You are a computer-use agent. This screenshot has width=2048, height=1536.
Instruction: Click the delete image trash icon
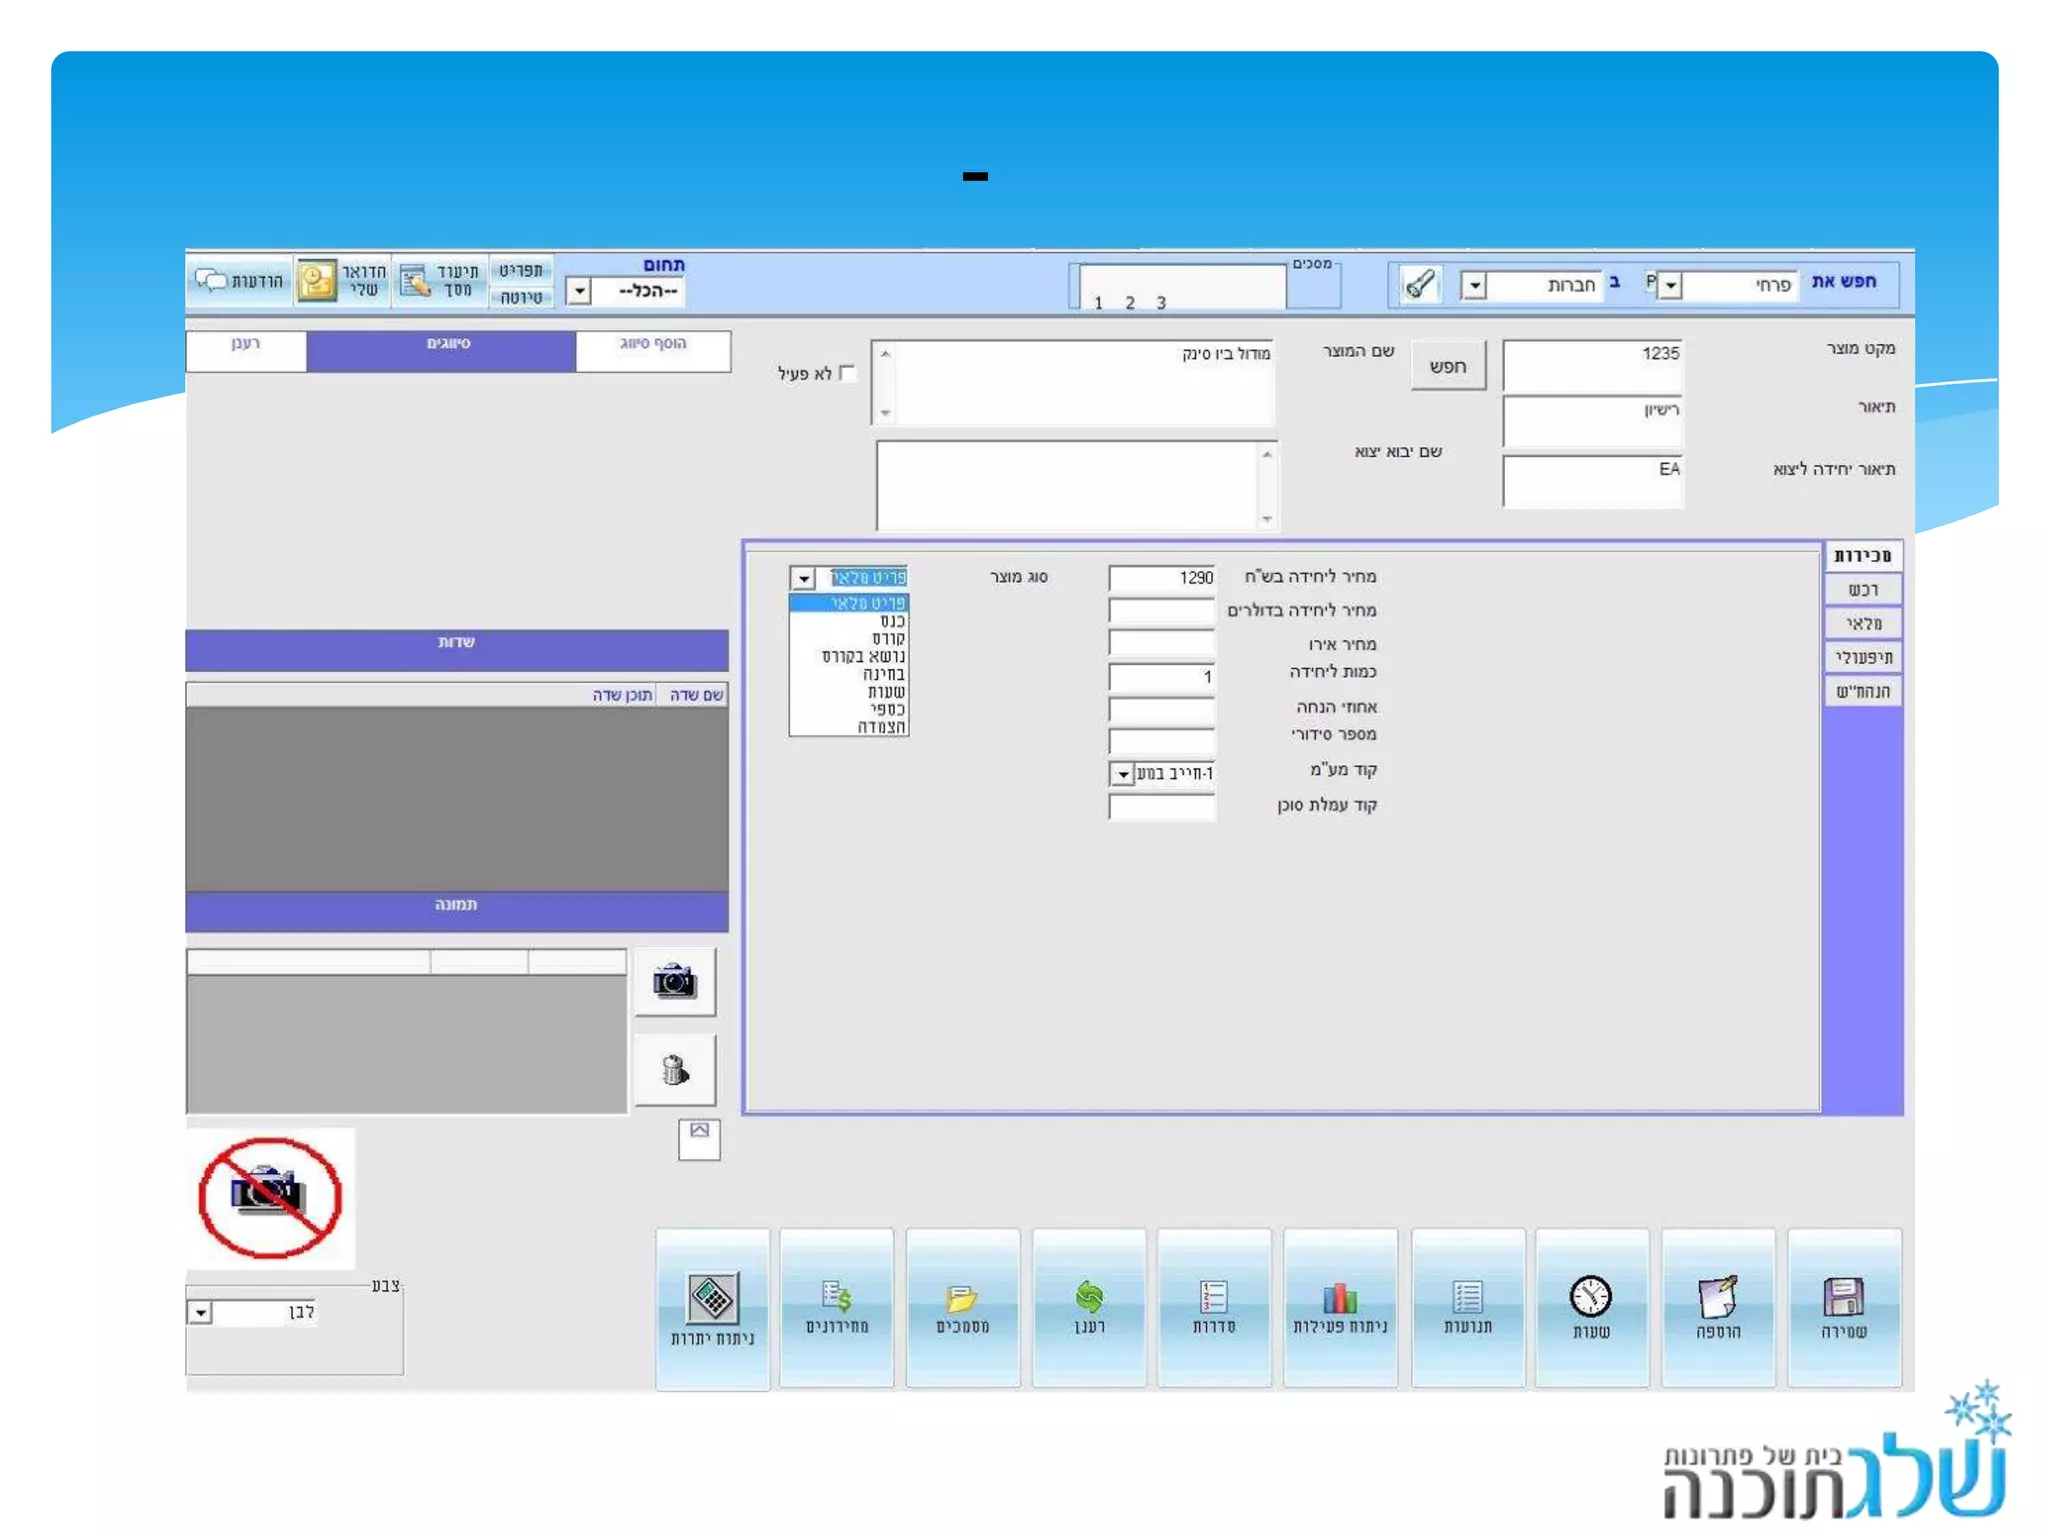click(675, 1070)
